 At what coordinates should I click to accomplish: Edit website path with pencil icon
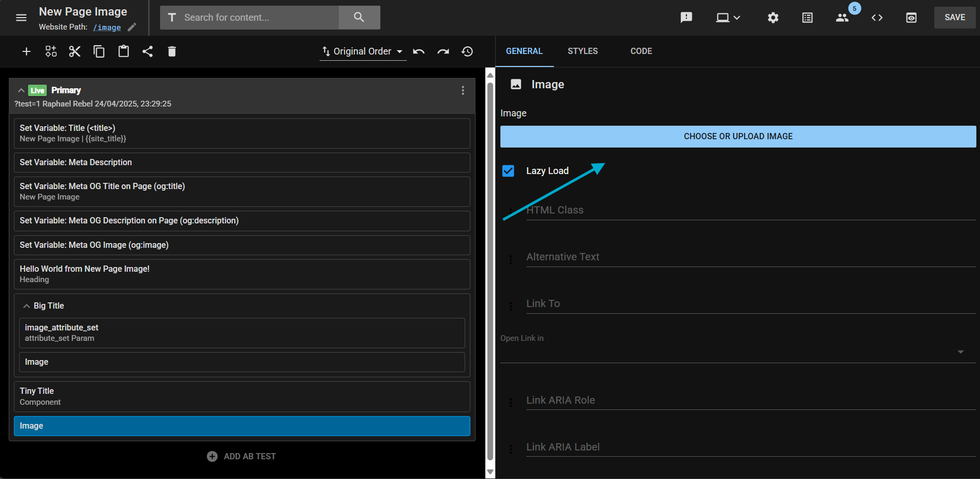point(132,28)
